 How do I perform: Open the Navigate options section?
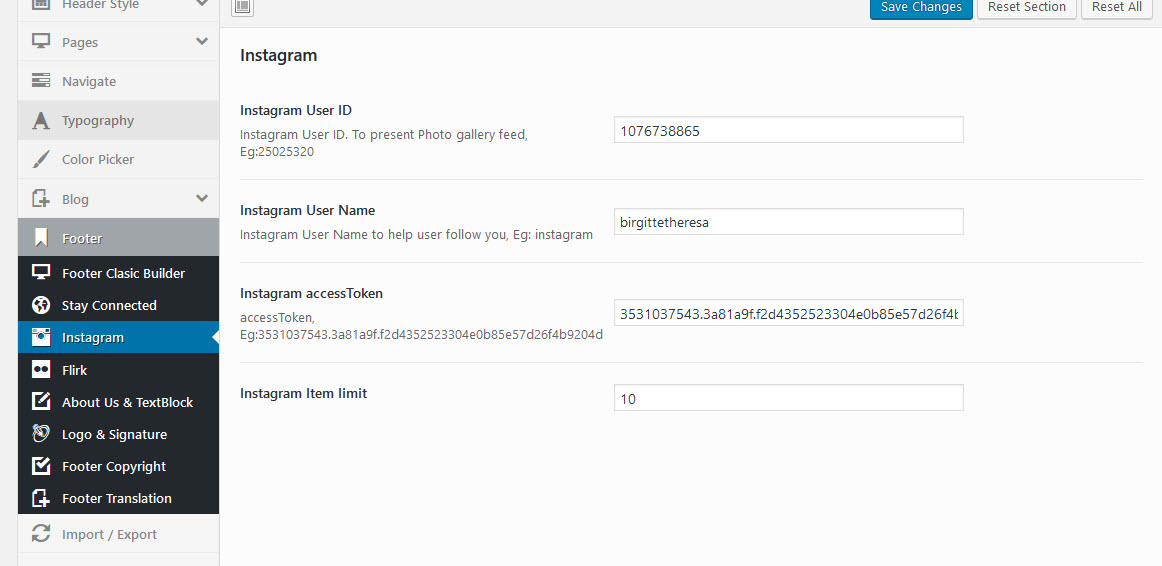(x=119, y=81)
